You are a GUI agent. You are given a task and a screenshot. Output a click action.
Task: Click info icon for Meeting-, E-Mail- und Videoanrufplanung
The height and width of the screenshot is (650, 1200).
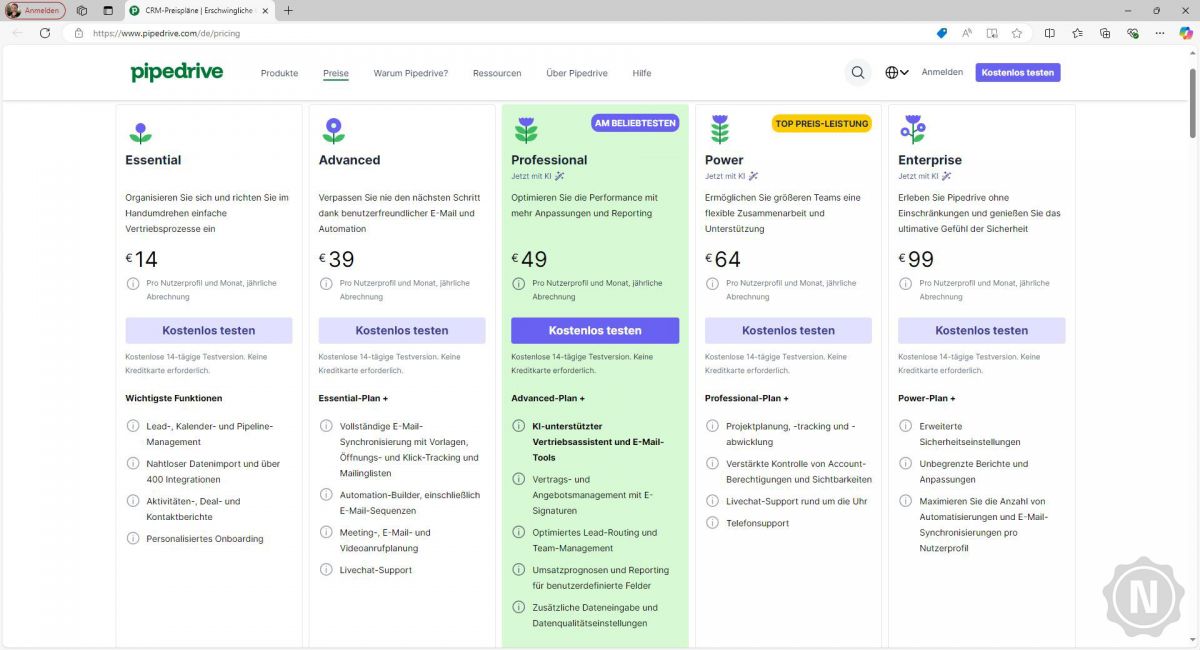325,533
